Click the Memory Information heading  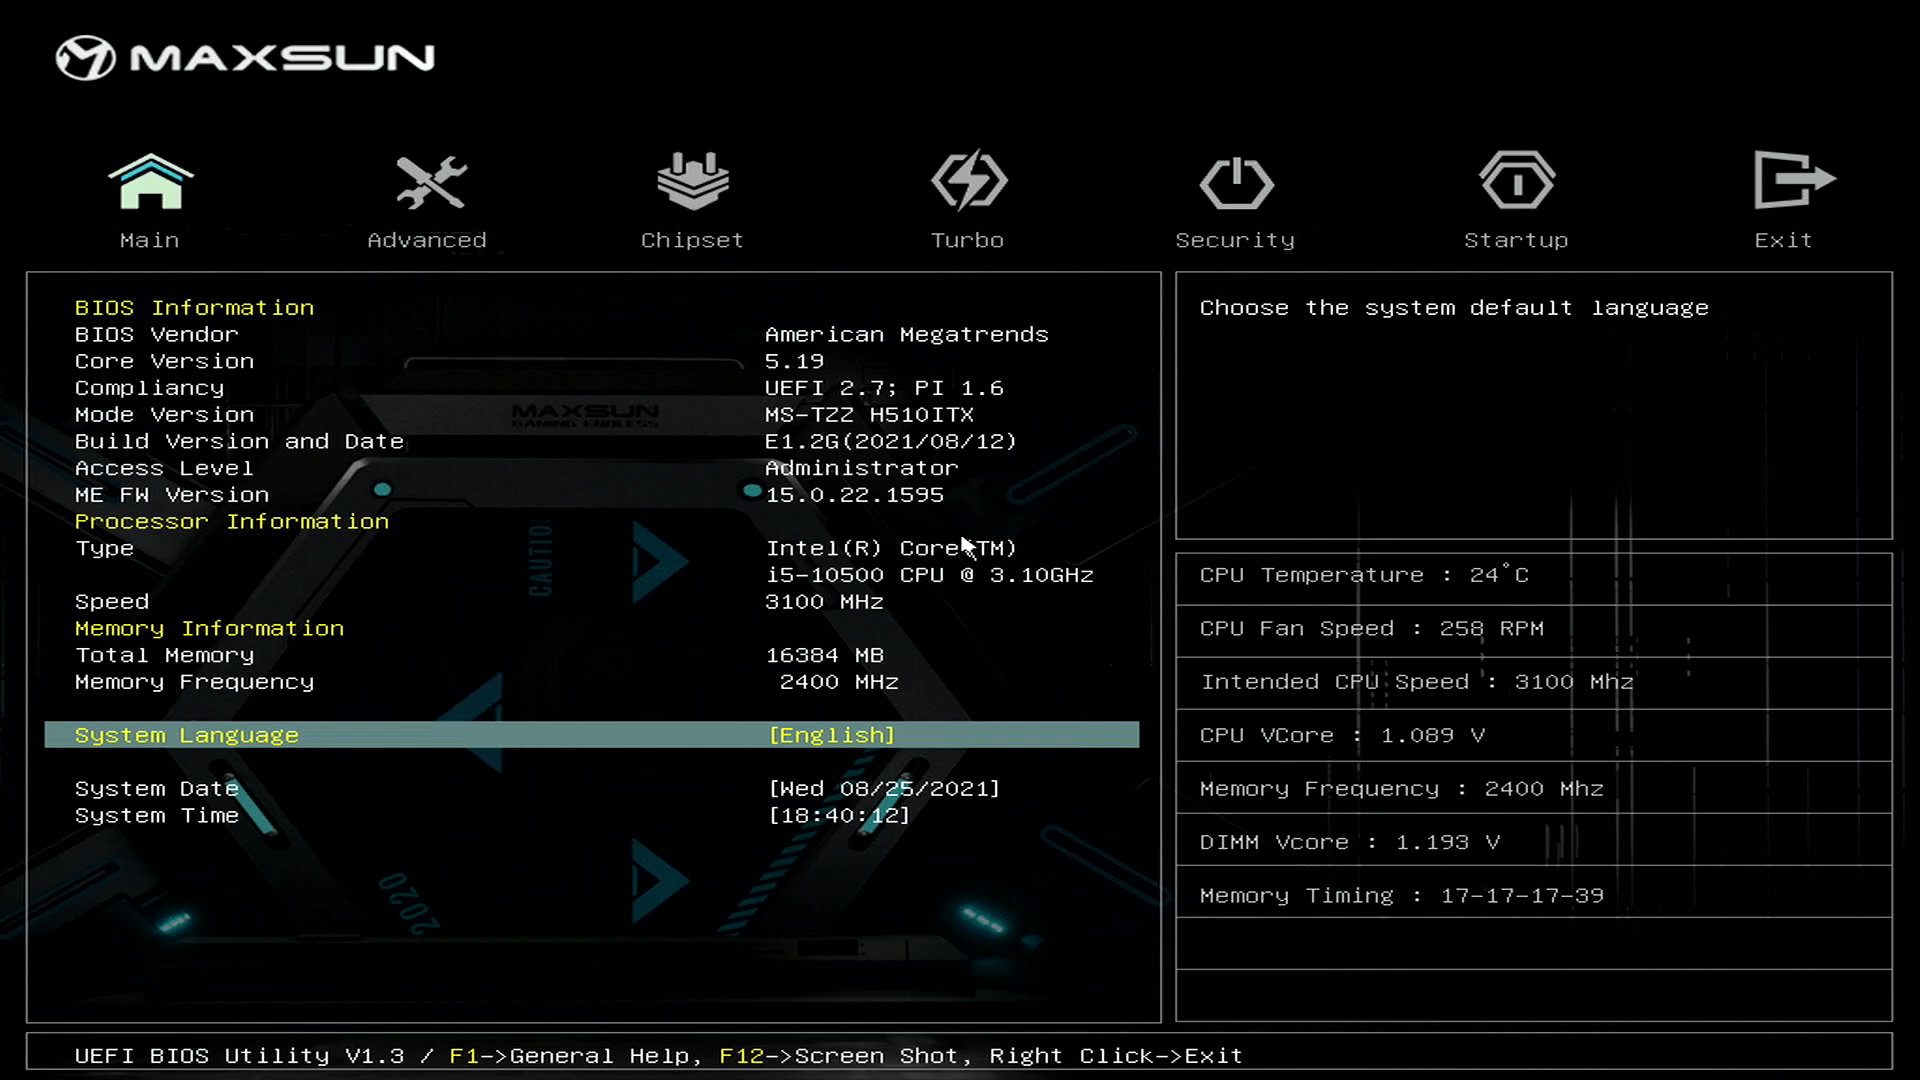[209, 628]
